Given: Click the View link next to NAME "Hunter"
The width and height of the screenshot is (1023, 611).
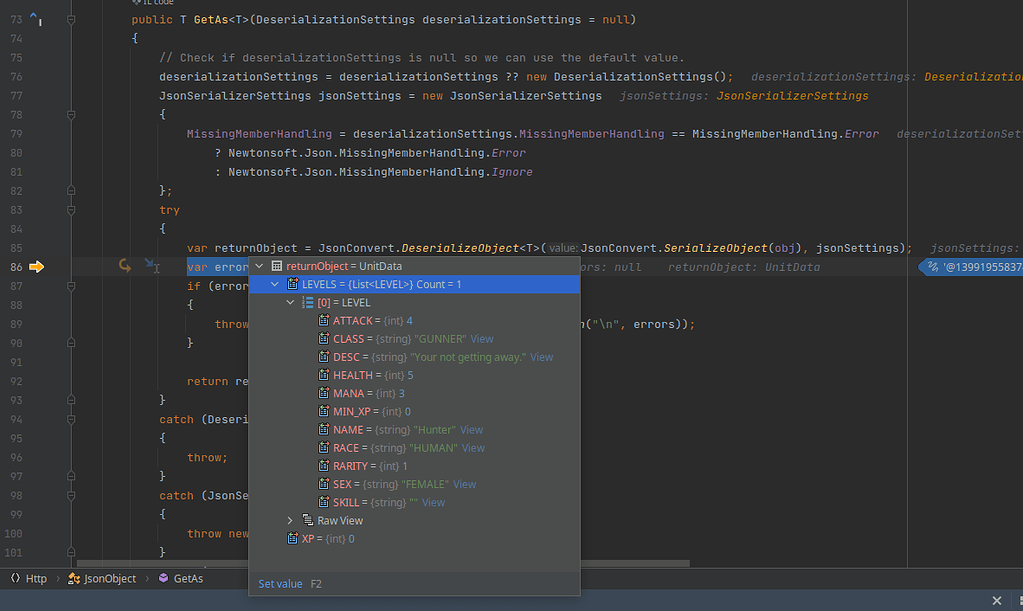Looking at the screenshot, I should 474,429.
